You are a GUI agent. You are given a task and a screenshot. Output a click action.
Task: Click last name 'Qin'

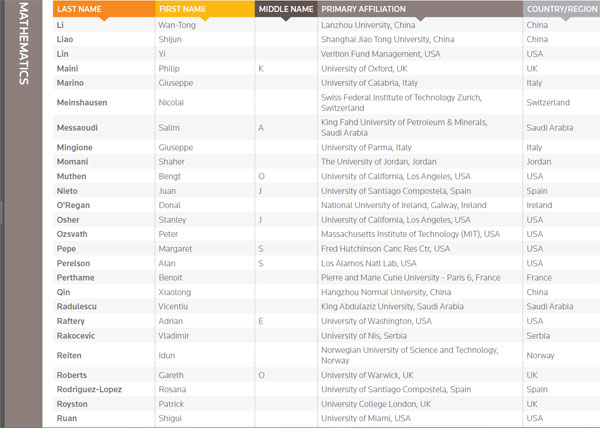63,292
